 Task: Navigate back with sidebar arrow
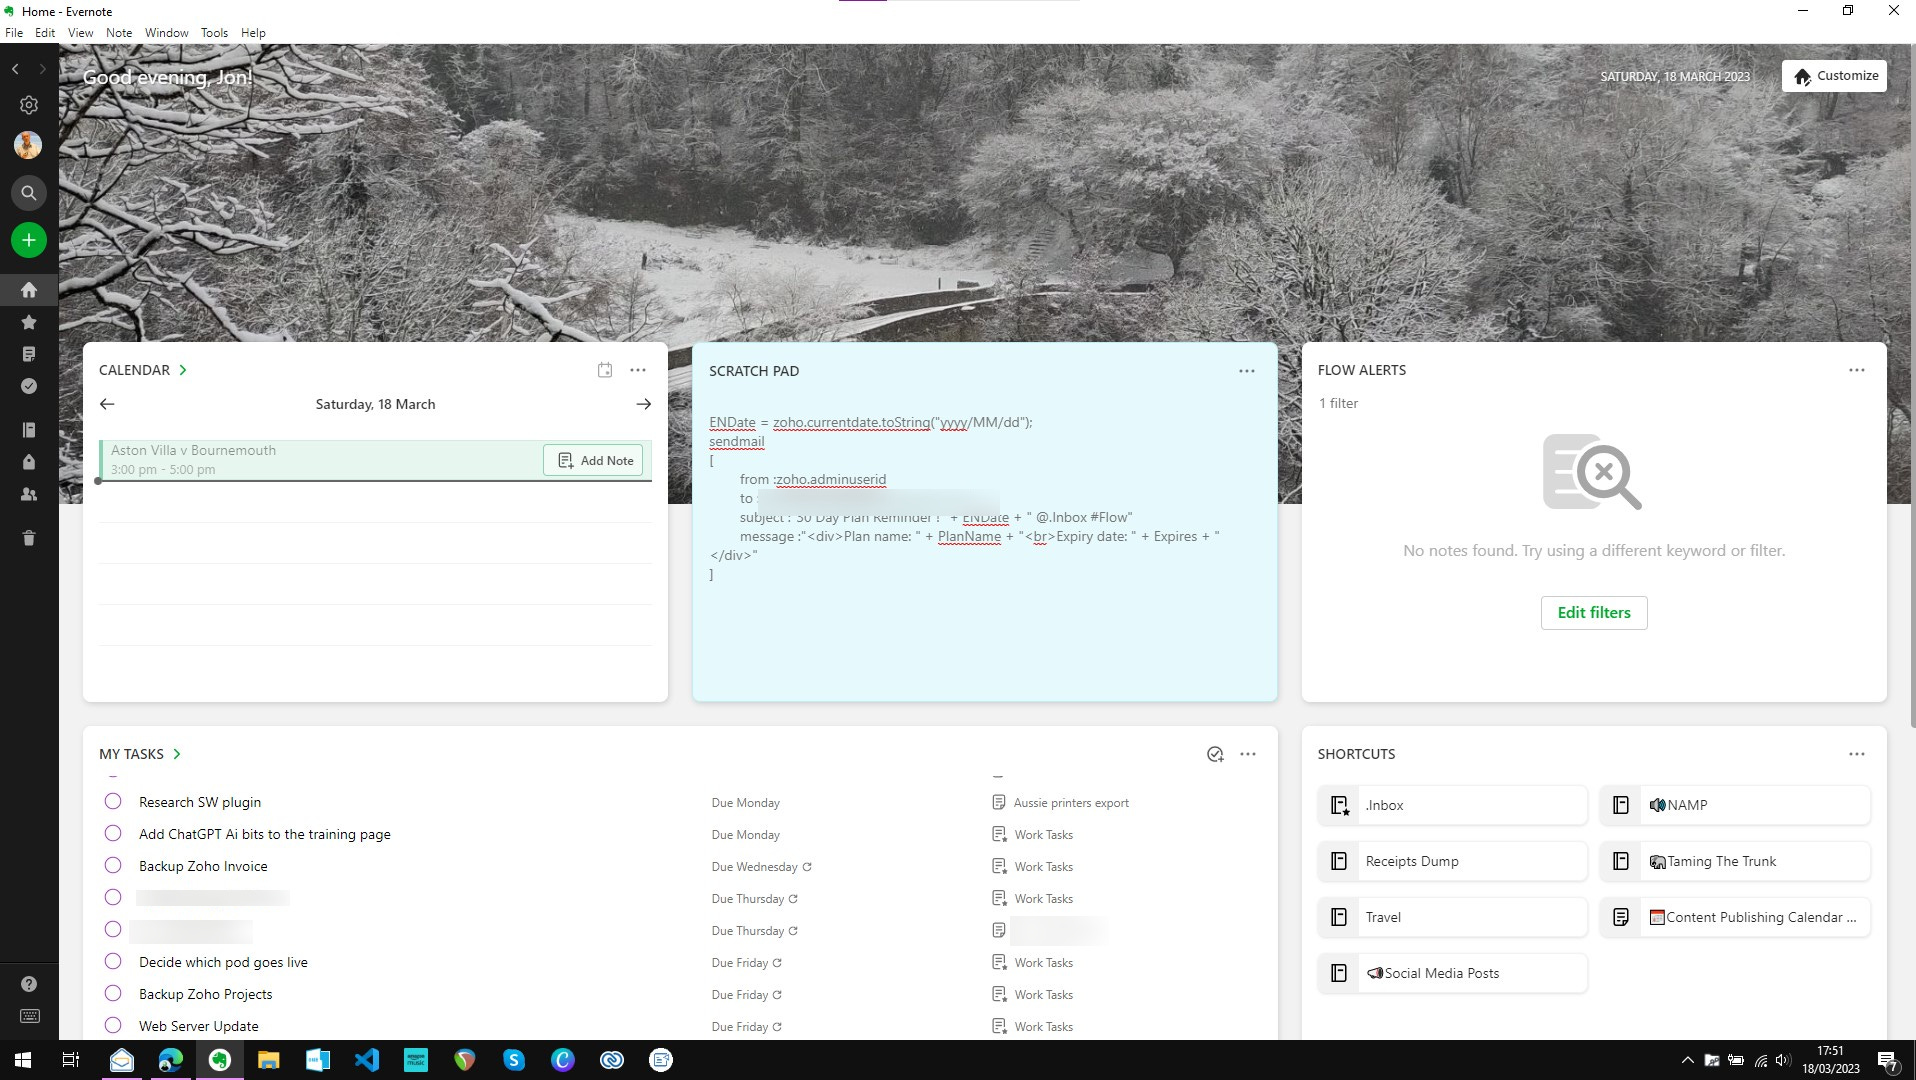(15, 69)
